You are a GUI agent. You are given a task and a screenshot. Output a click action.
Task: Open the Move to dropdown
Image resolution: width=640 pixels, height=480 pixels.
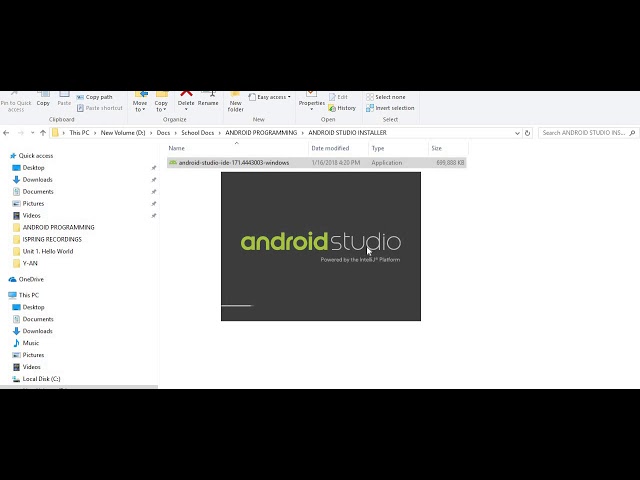[140, 102]
